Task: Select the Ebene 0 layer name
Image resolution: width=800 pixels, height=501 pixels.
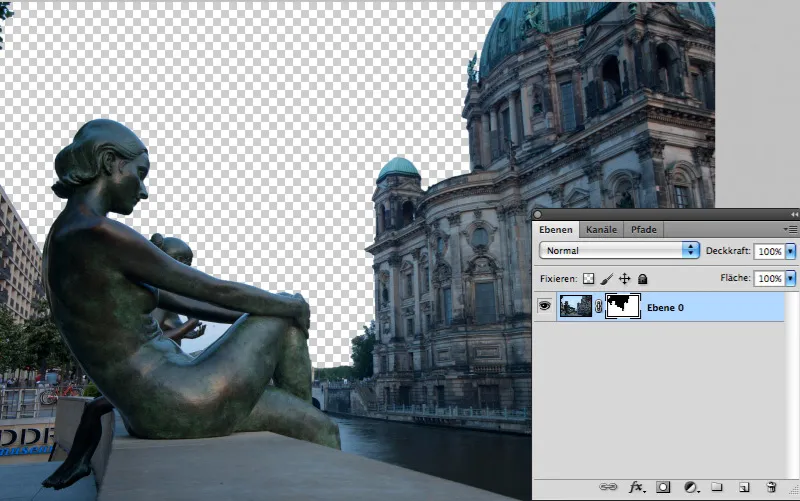Action: coord(665,308)
